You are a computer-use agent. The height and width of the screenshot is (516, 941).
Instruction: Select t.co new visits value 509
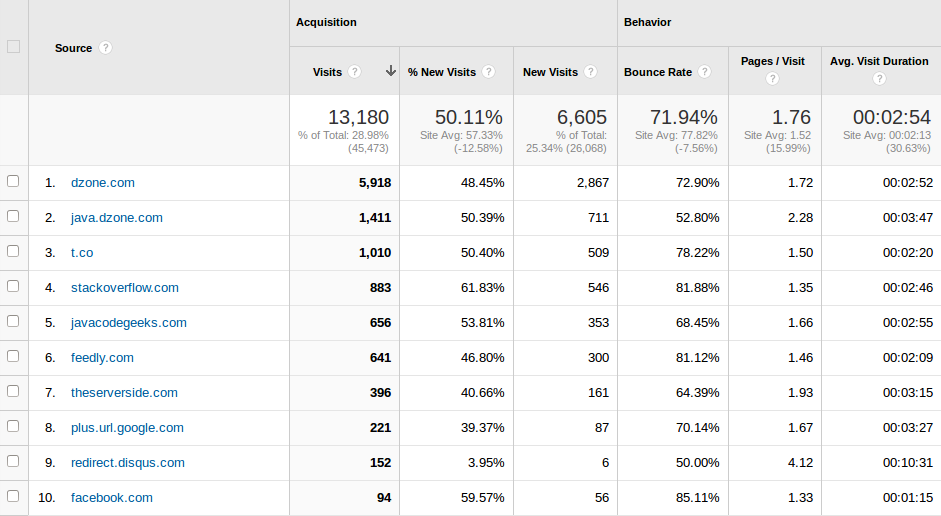[x=598, y=253]
